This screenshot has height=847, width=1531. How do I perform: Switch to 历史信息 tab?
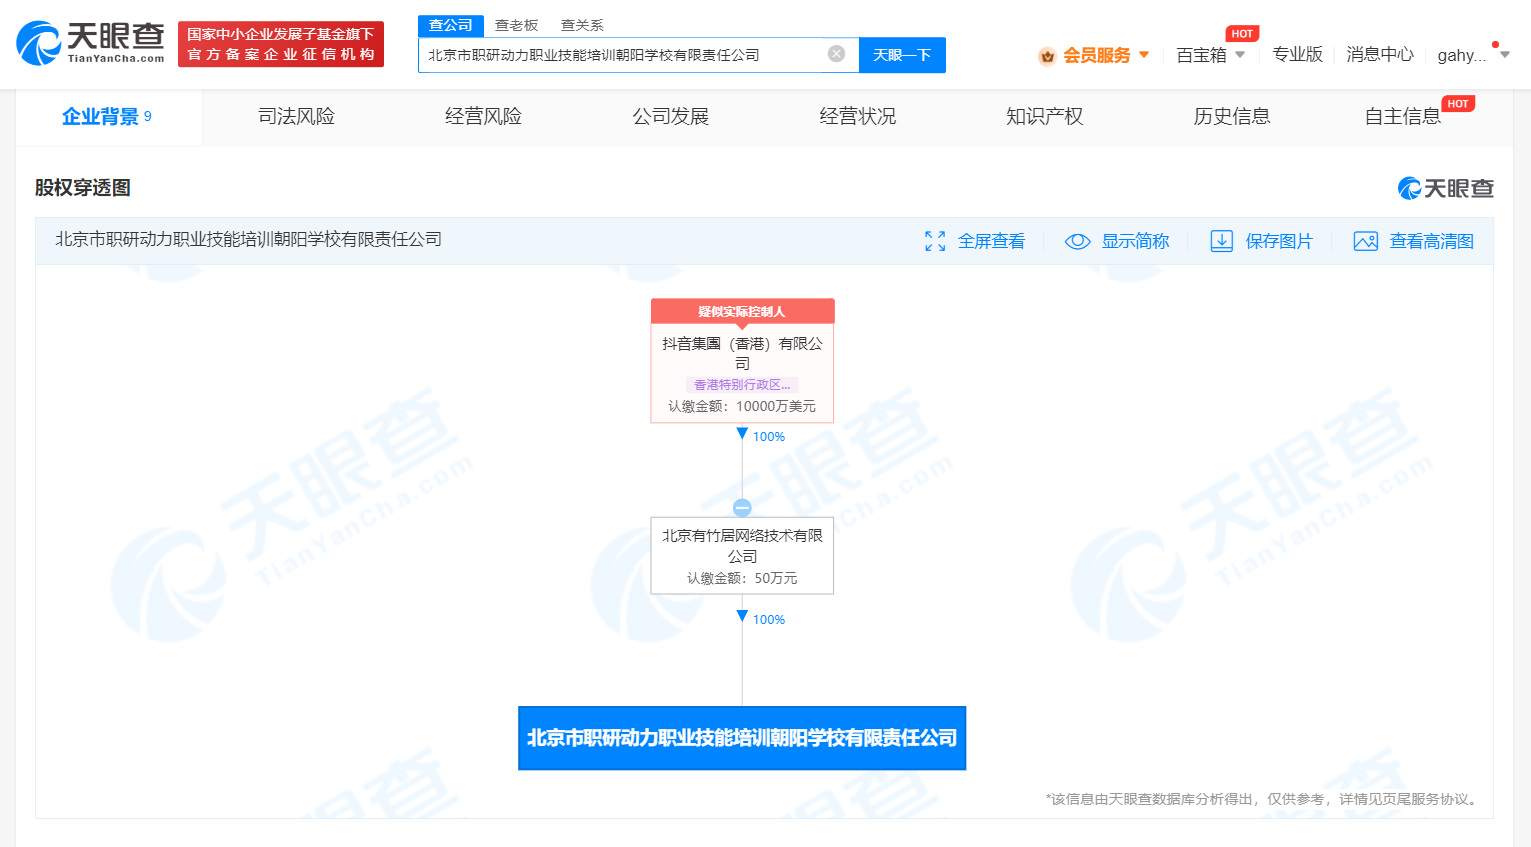1231,117
